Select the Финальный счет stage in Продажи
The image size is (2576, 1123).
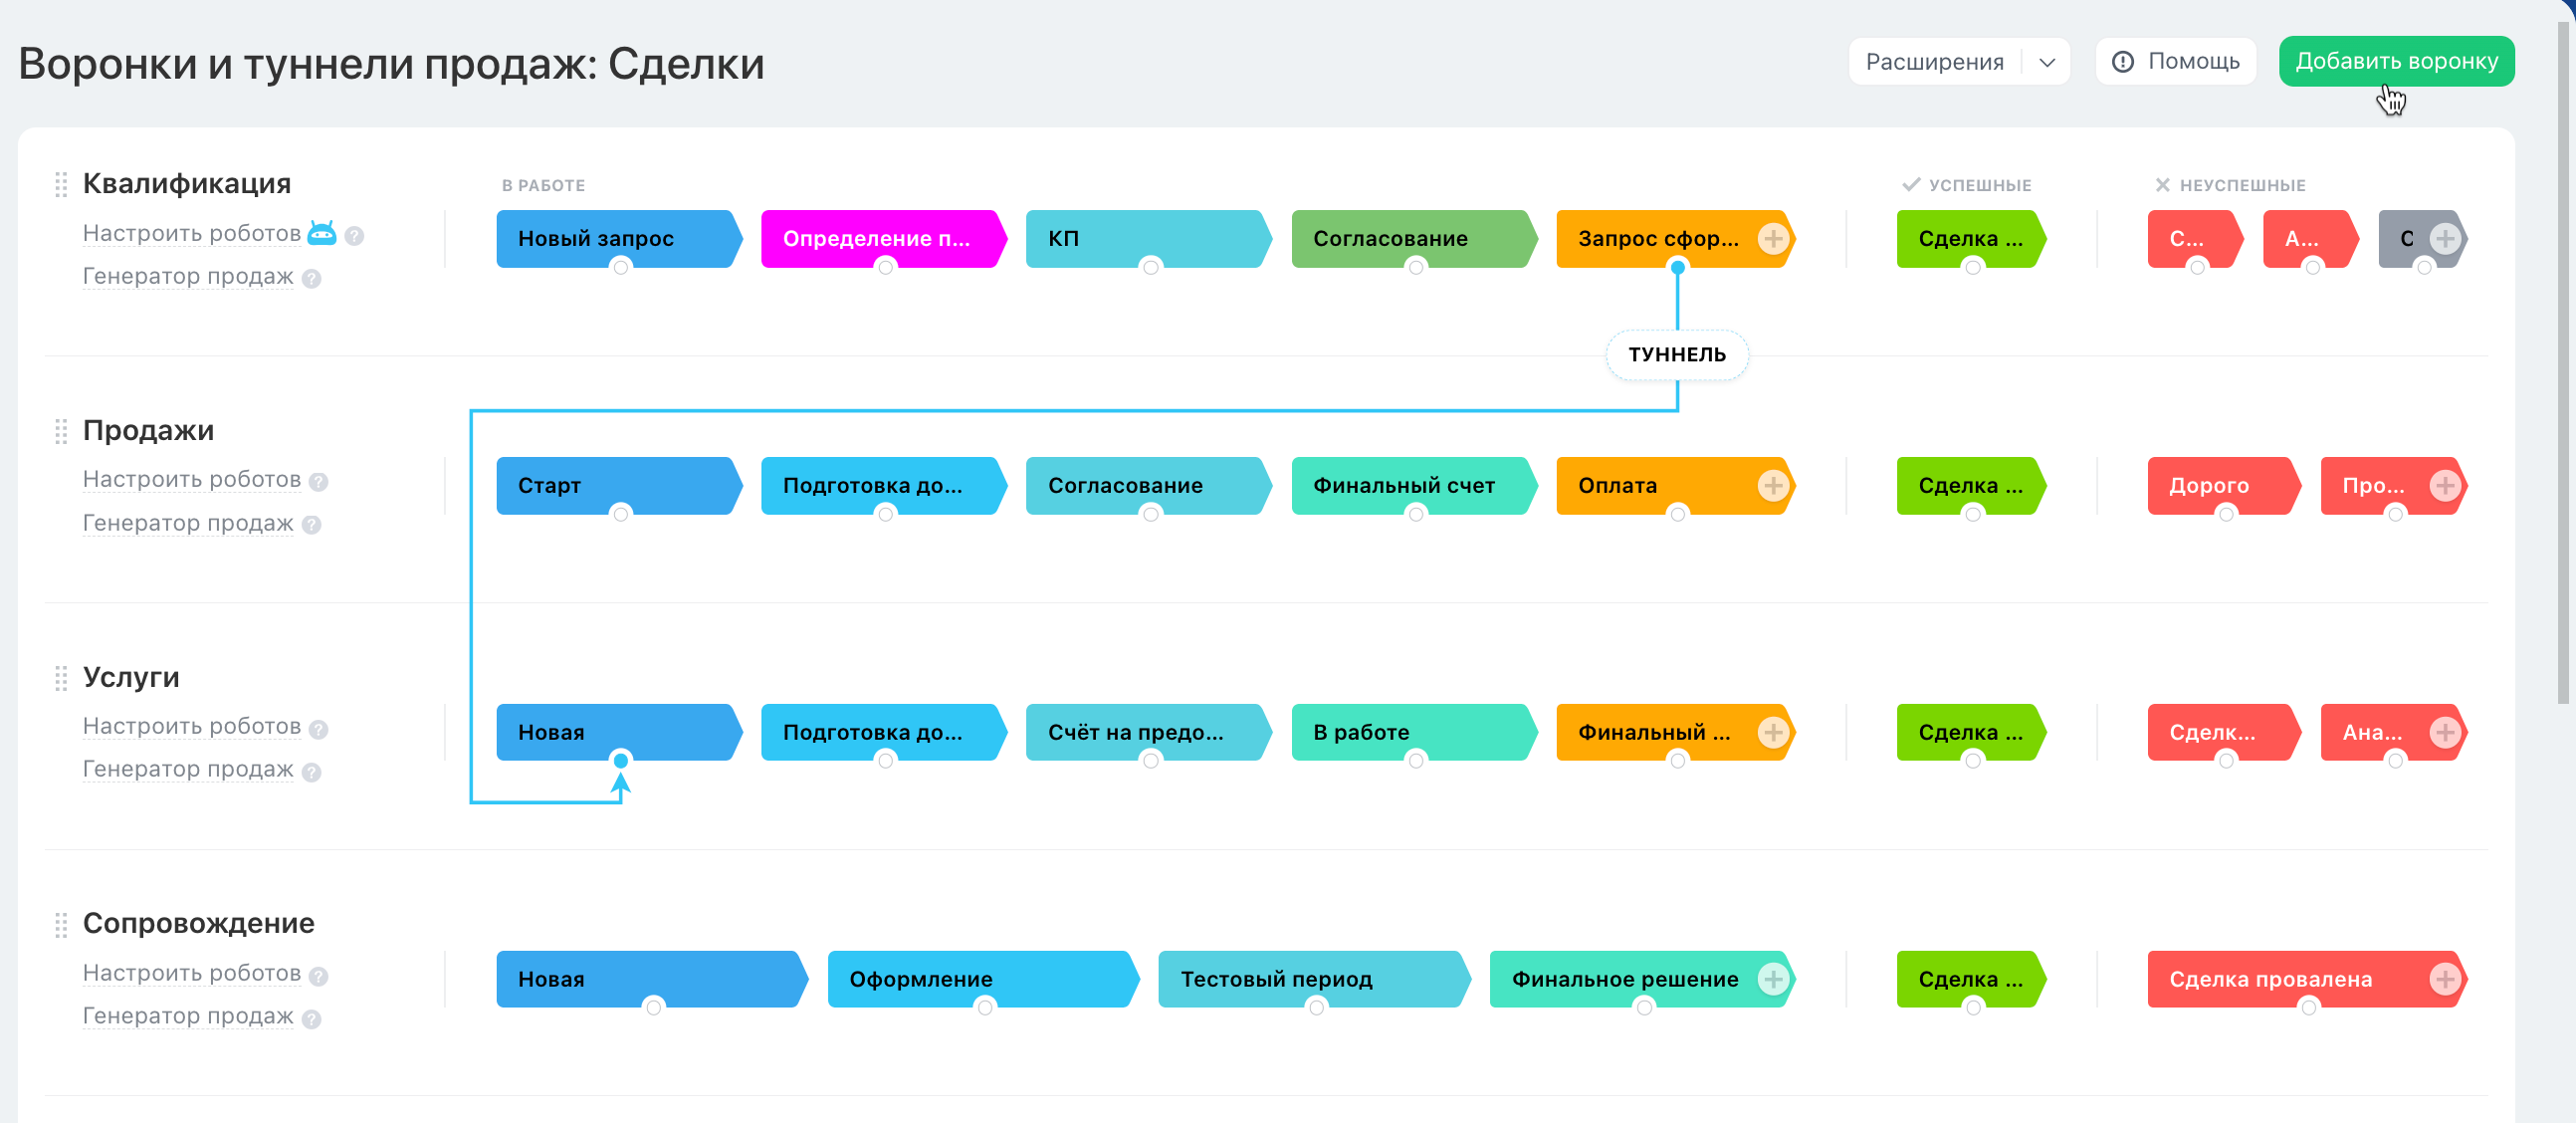1404,486
